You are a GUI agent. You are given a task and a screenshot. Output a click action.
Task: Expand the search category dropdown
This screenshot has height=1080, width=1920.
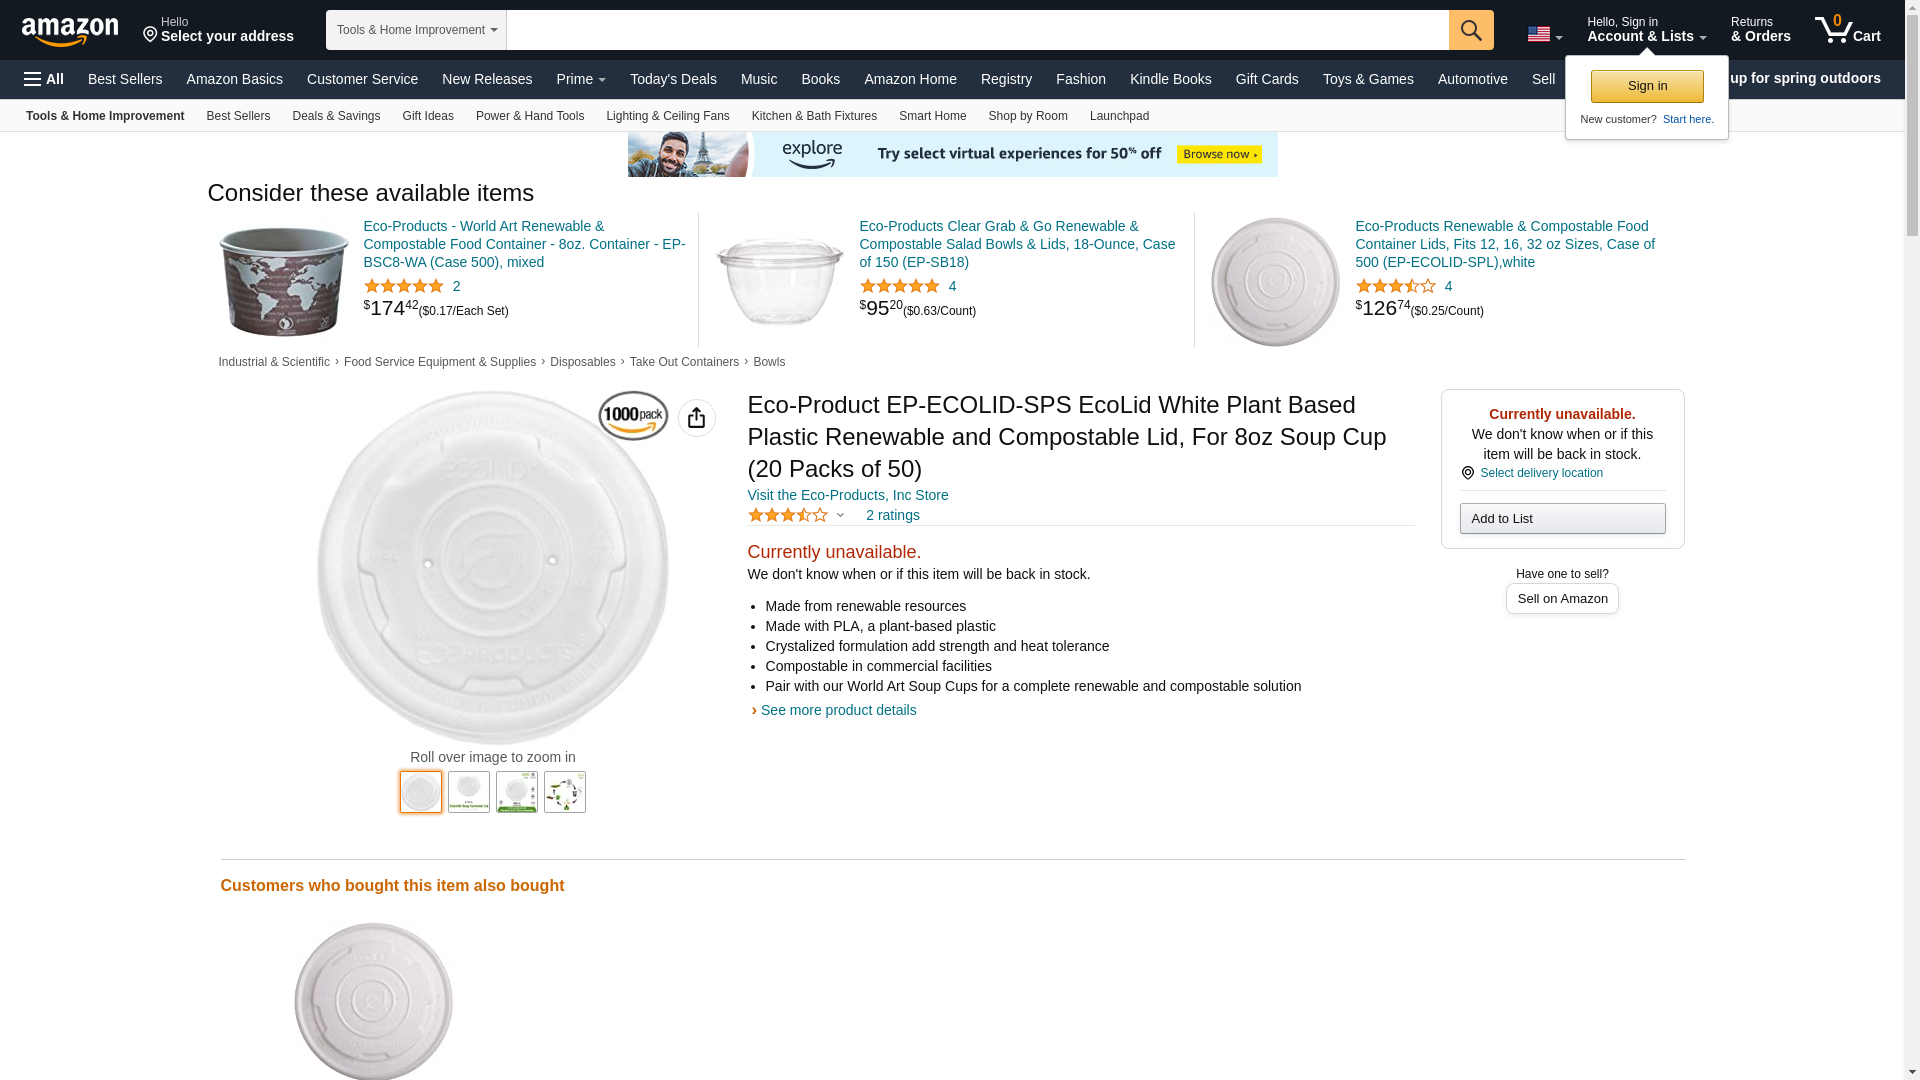tap(416, 30)
